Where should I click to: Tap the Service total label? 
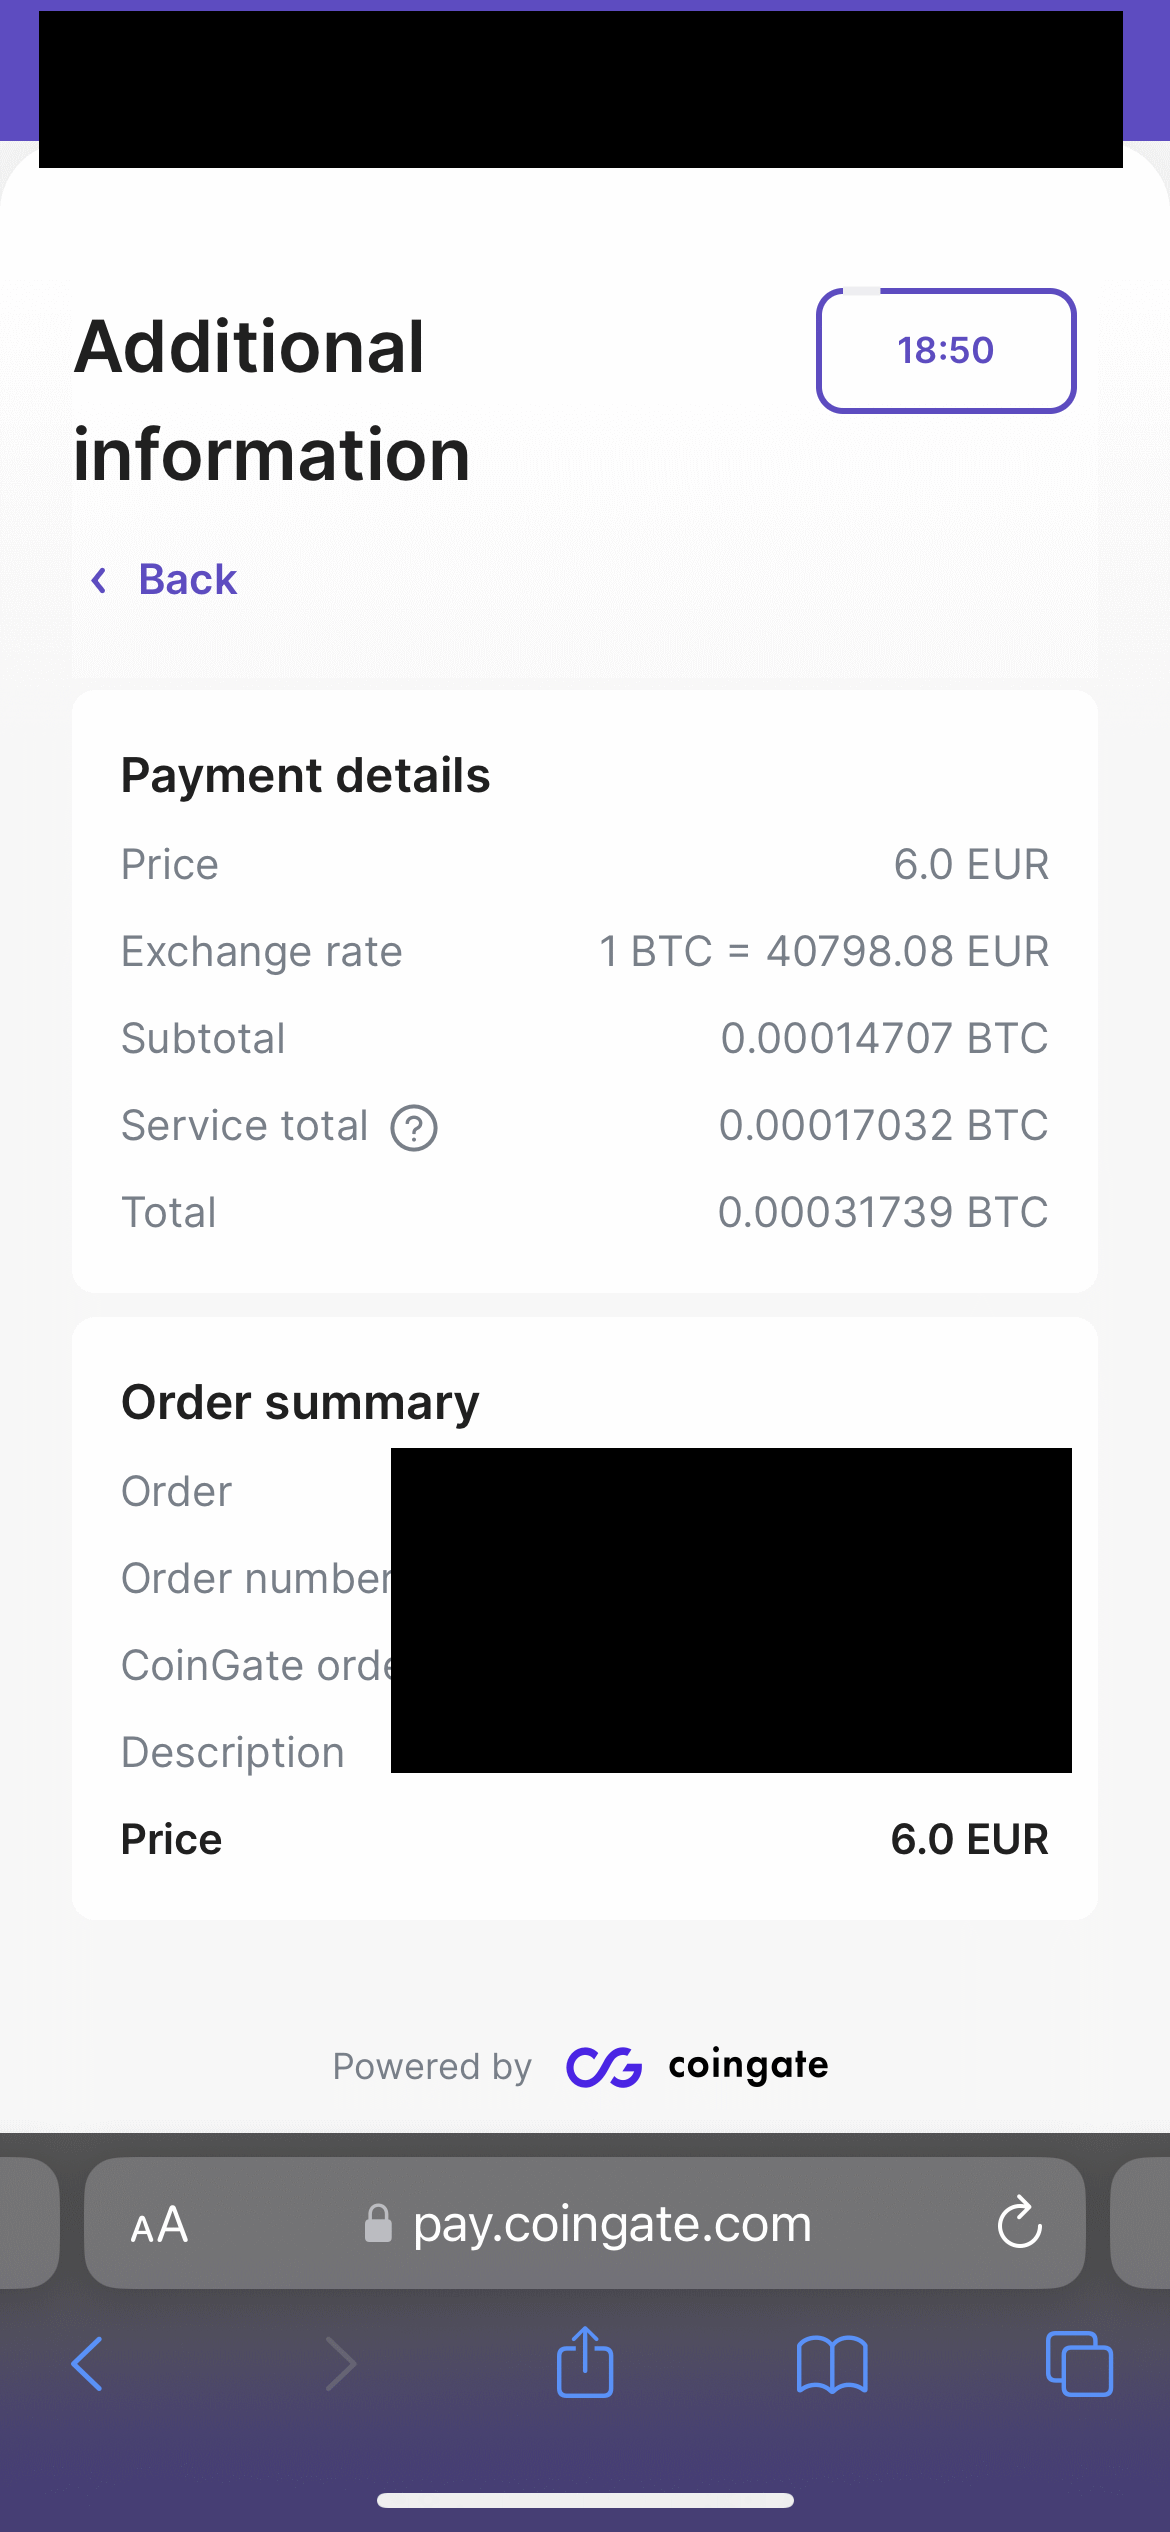pyautogui.click(x=245, y=1126)
